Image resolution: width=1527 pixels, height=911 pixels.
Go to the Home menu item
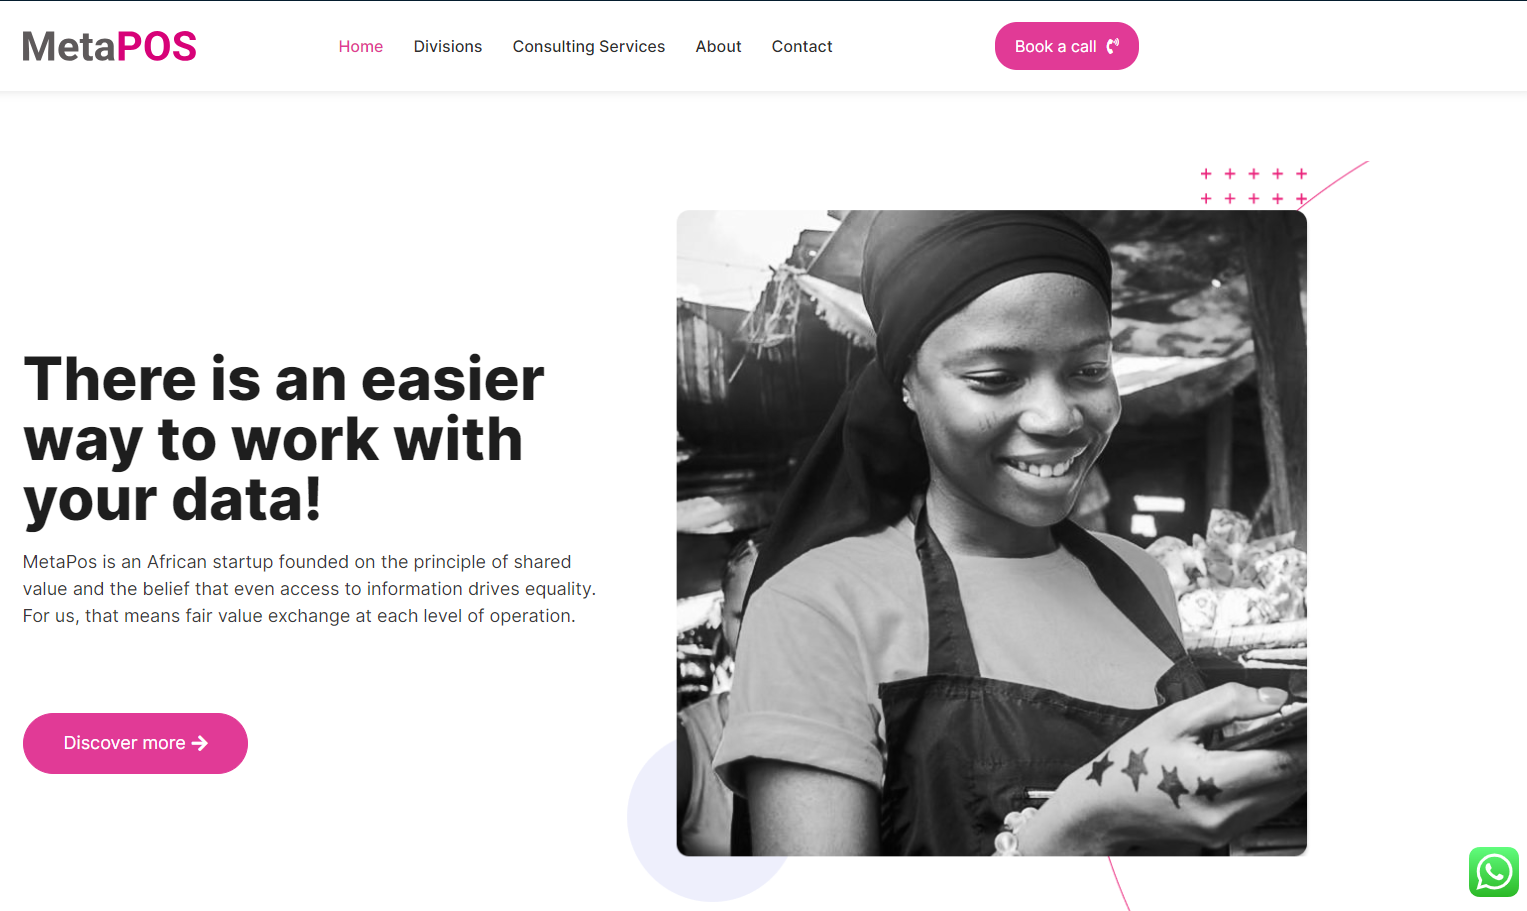pyautogui.click(x=361, y=46)
